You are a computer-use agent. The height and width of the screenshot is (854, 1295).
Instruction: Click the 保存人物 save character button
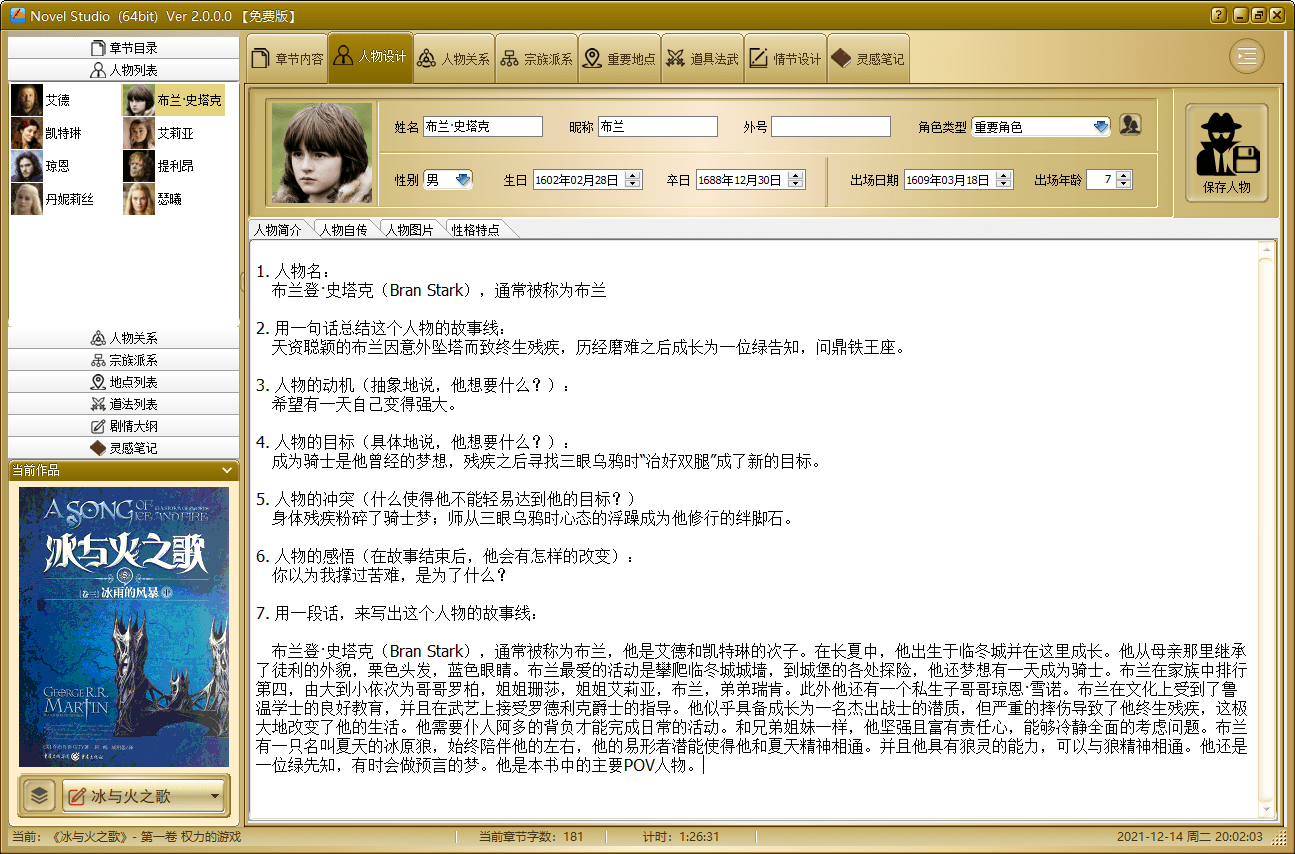click(x=1227, y=153)
